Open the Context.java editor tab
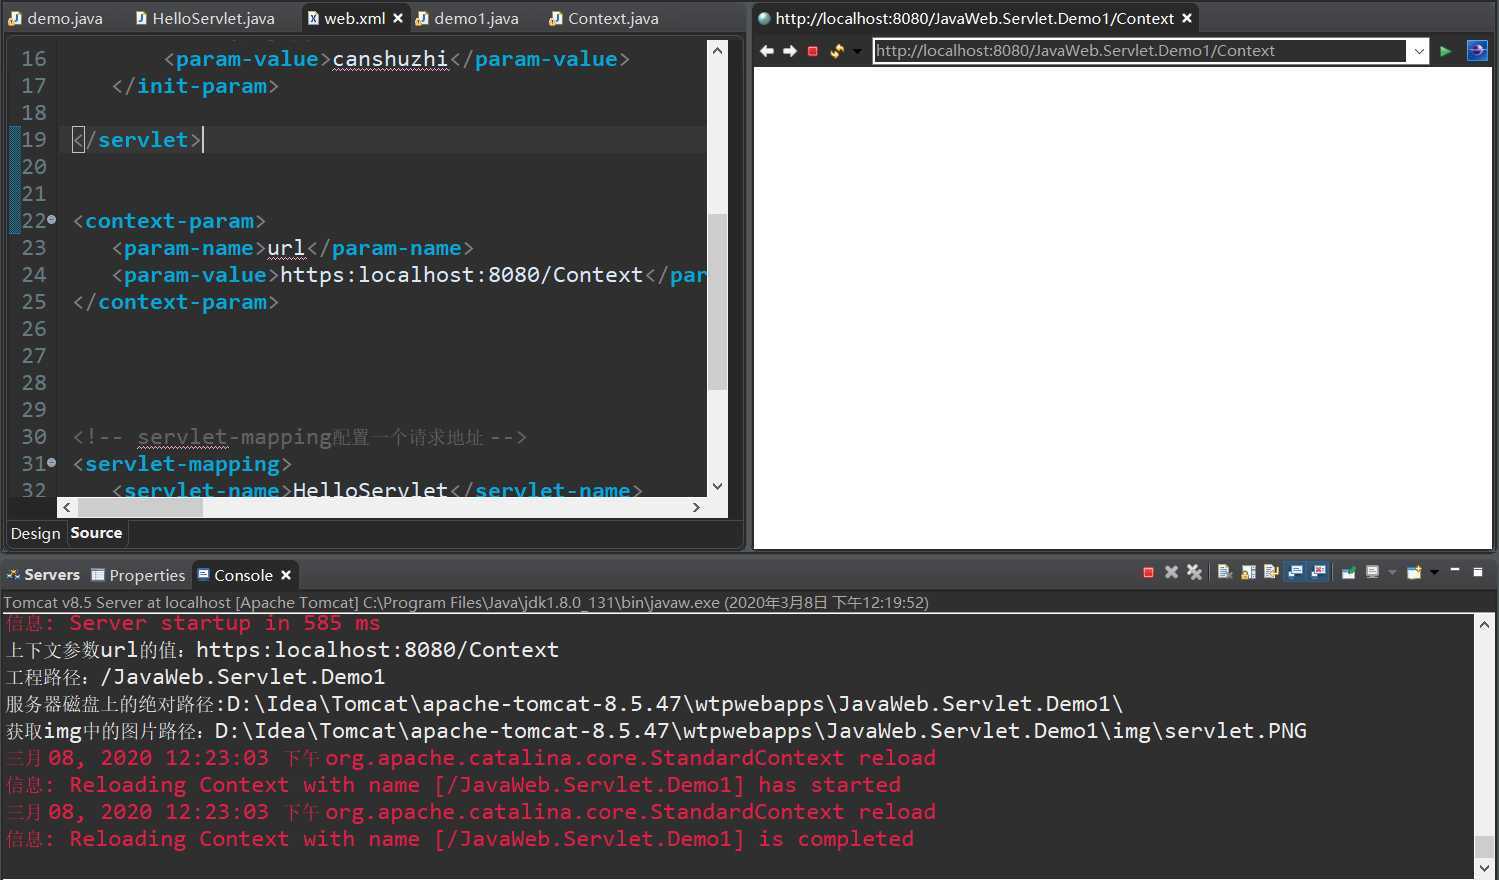Viewport: 1499px width, 880px height. click(x=604, y=18)
